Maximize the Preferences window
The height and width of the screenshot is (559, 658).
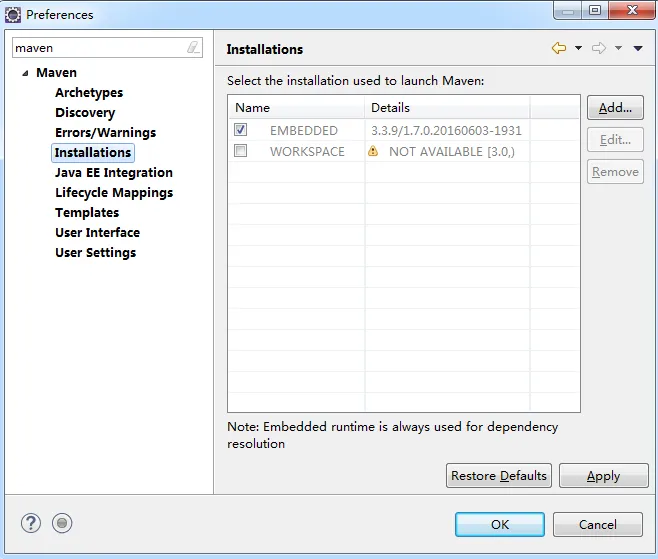[595, 10]
